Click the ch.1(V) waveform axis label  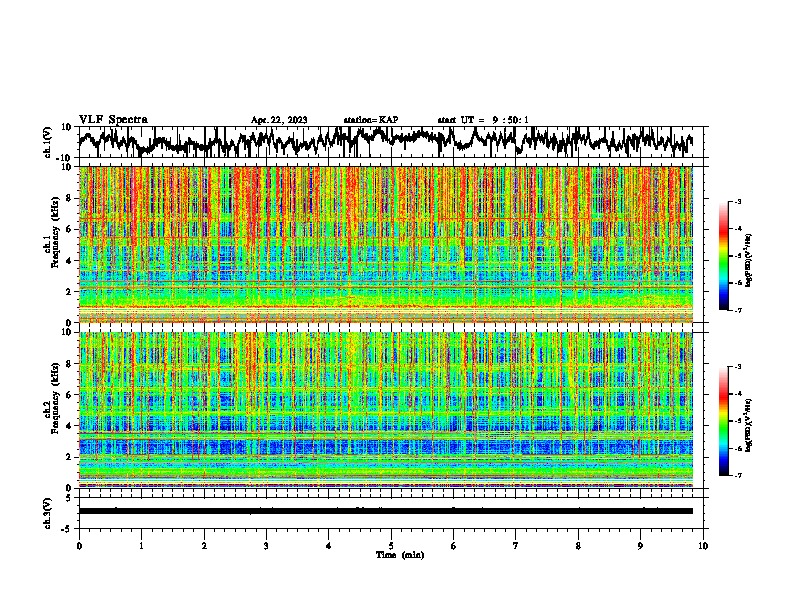48,142
